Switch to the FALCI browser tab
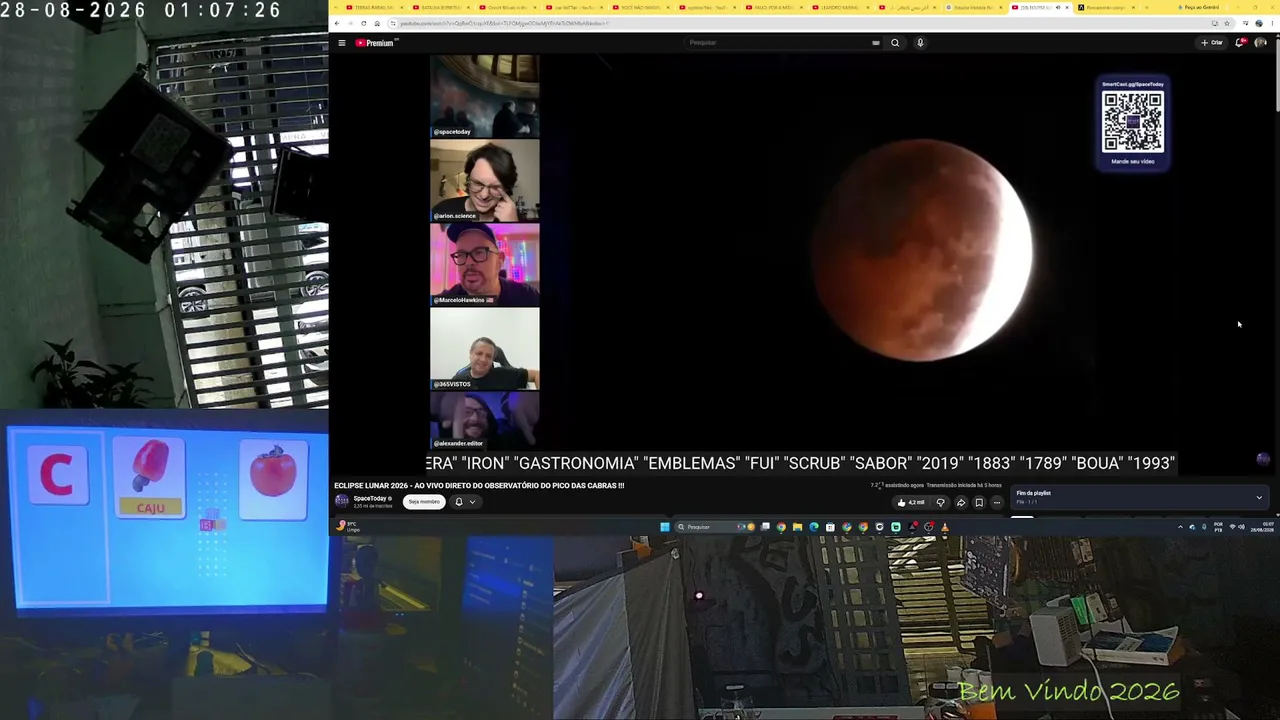 click(x=772, y=7)
